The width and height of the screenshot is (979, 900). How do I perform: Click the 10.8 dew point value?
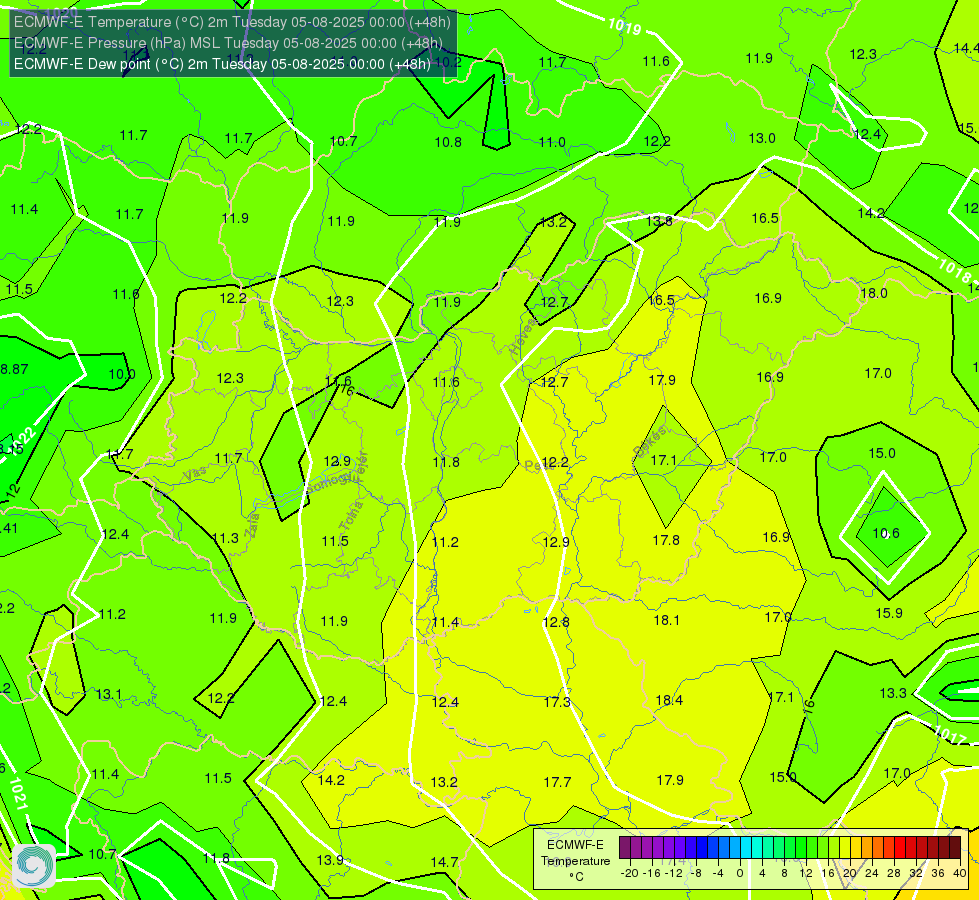click(x=448, y=142)
